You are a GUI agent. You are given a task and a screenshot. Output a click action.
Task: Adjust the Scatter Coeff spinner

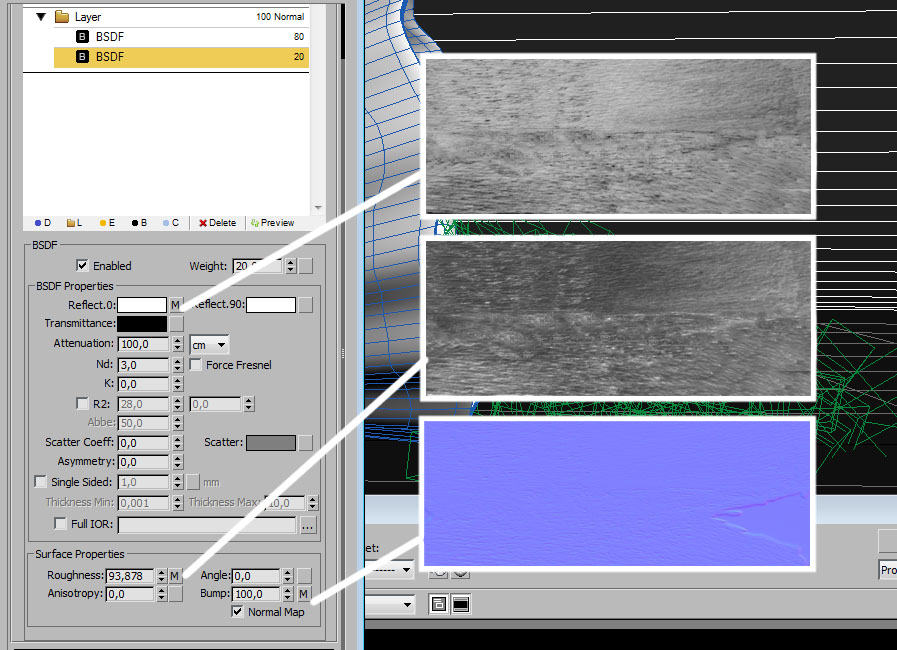click(x=177, y=443)
